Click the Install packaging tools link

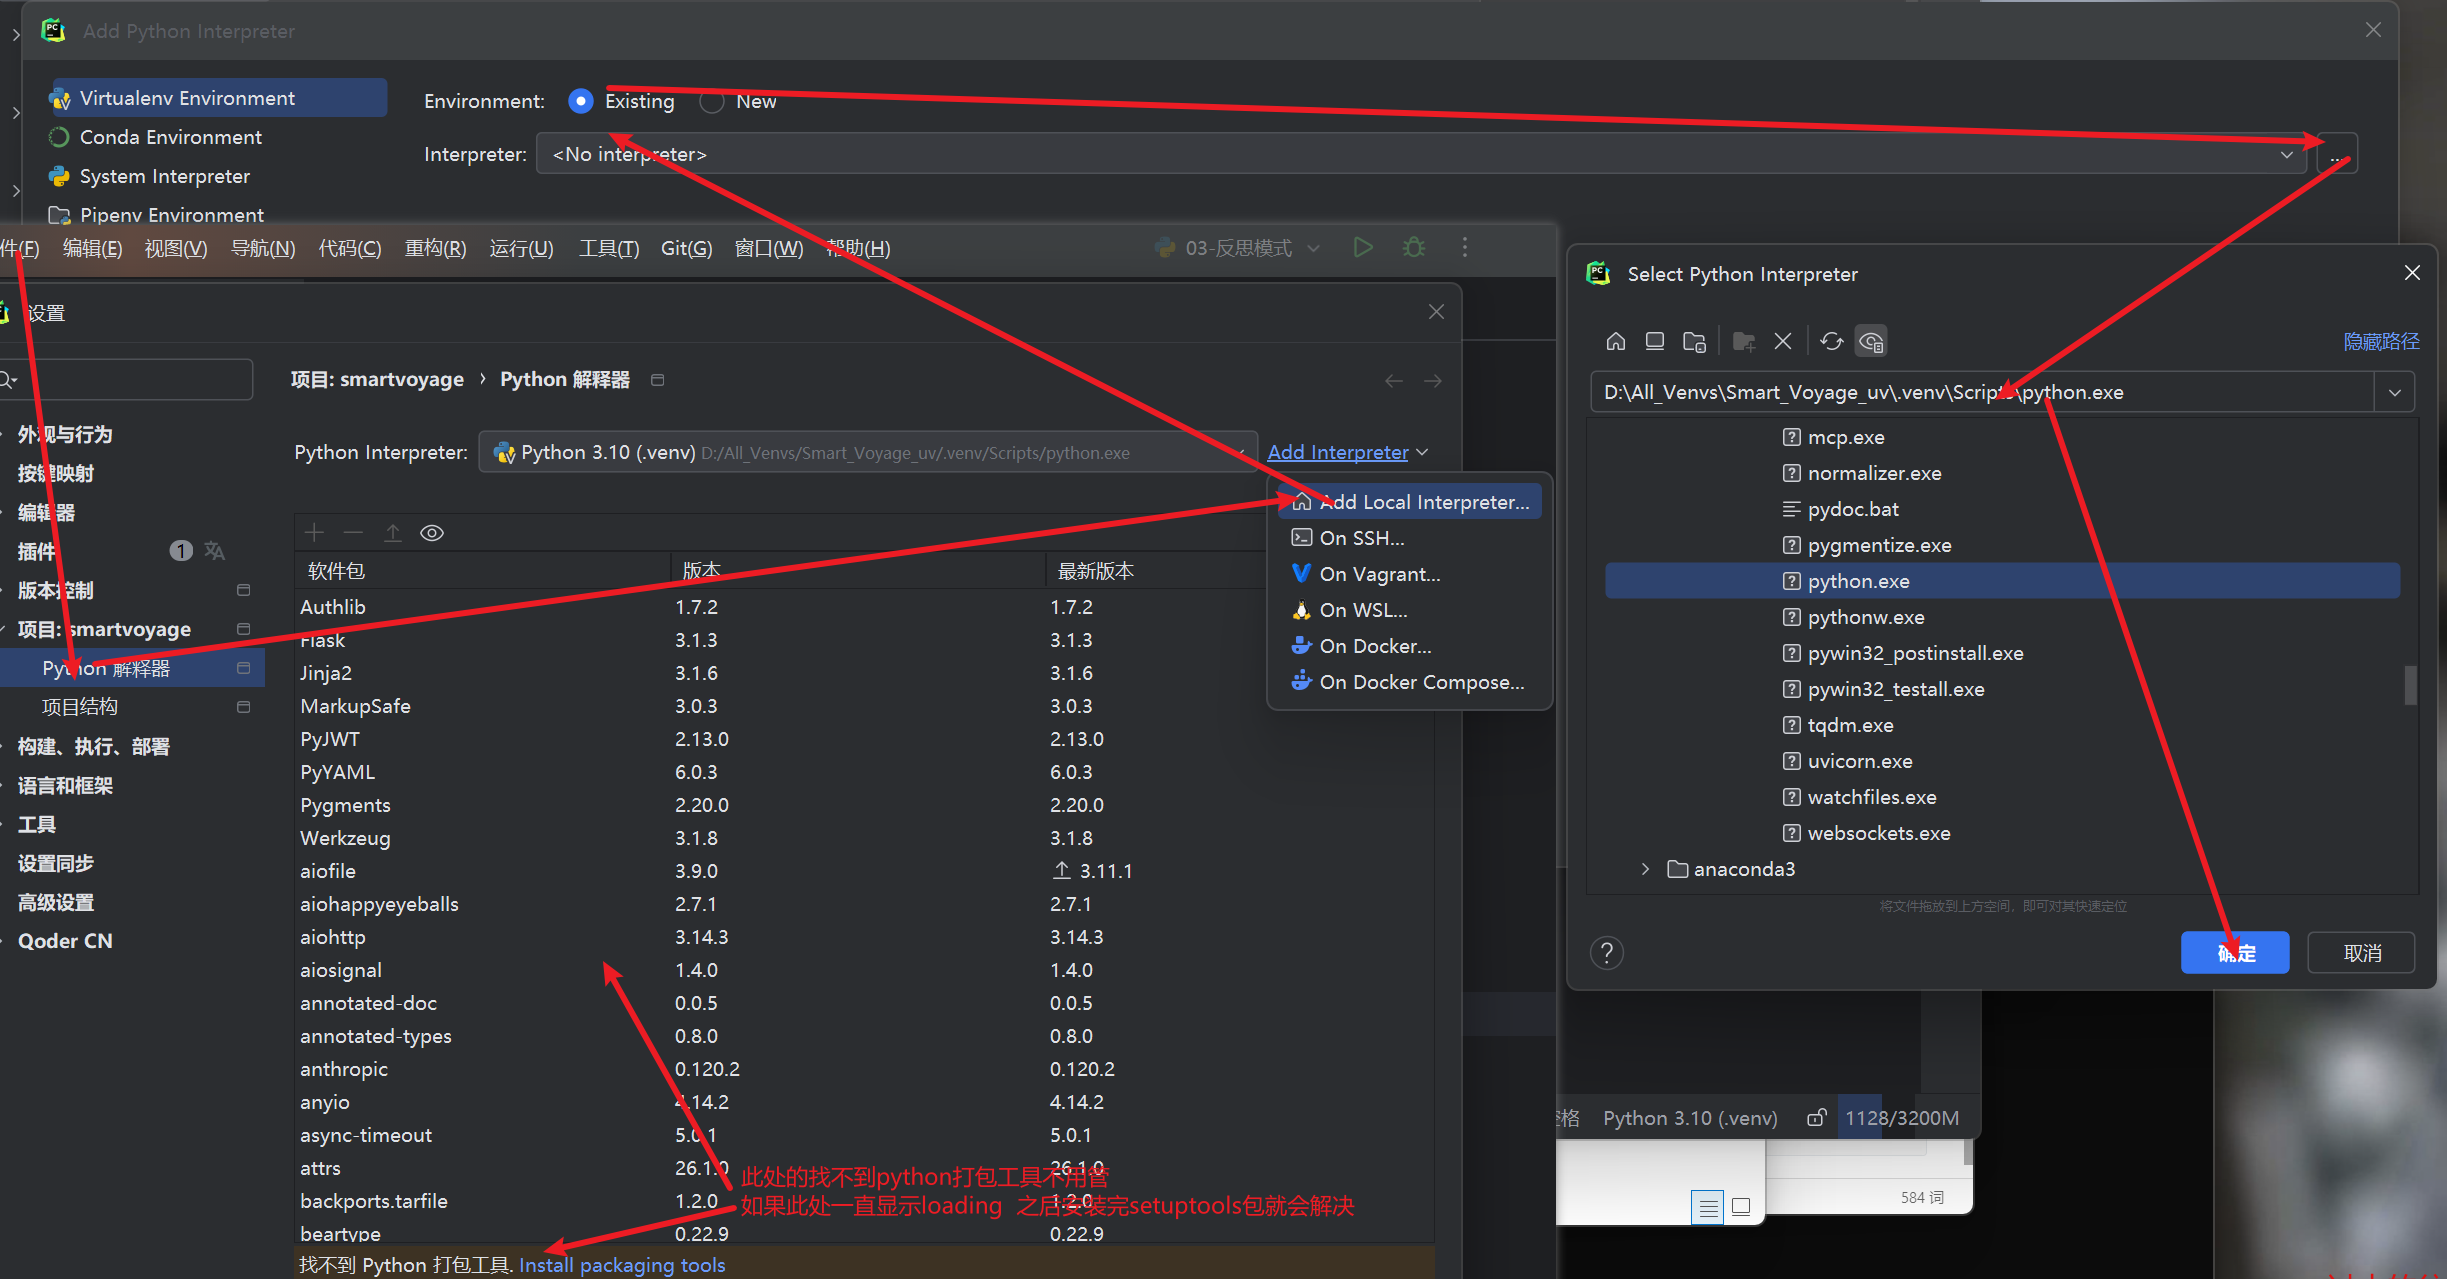point(622,1265)
